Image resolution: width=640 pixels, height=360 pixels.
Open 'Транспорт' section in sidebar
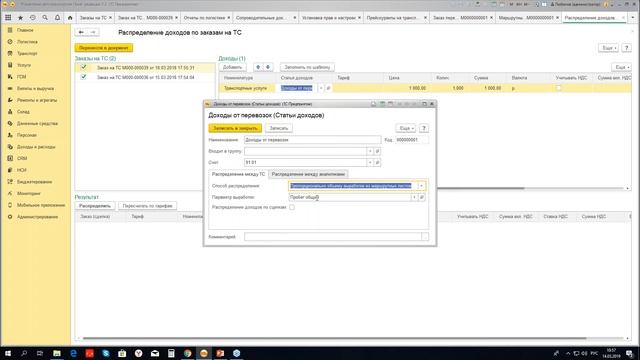pos(27,53)
